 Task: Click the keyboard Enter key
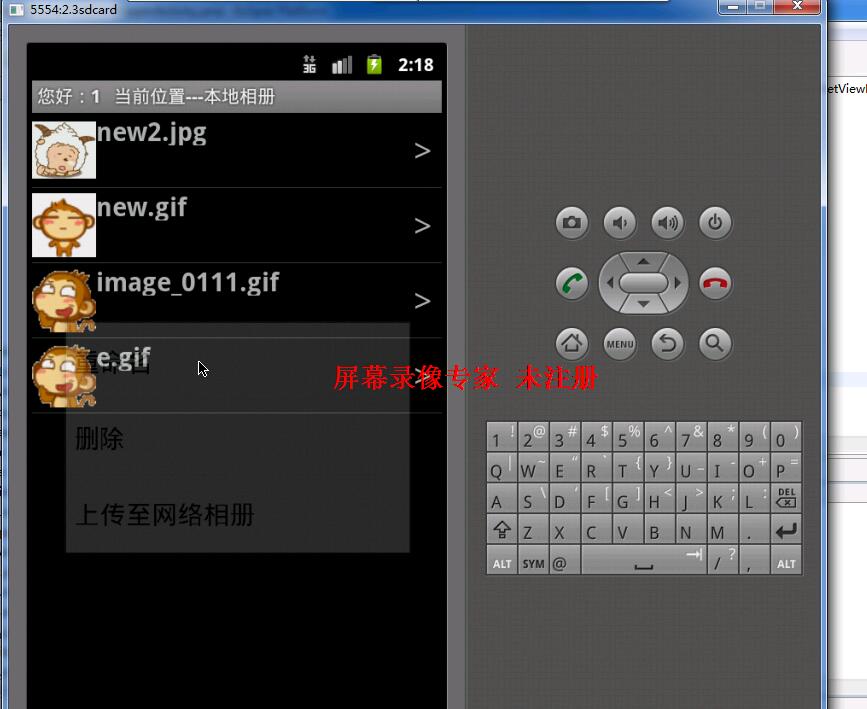(786, 529)
